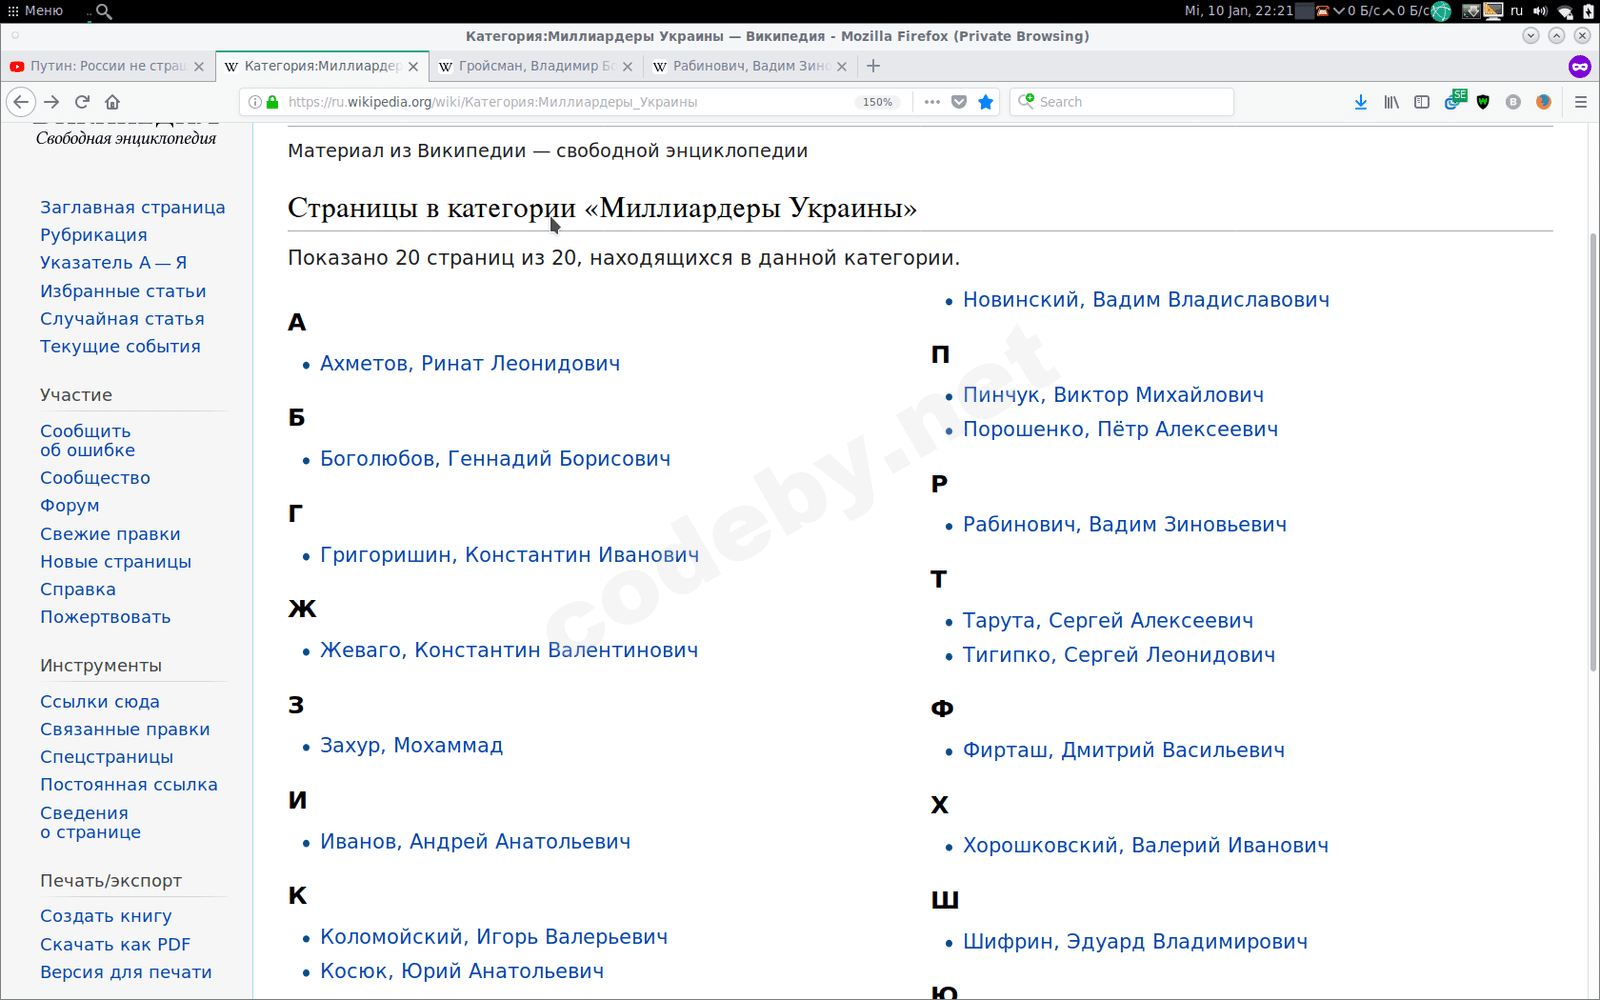
Task: Open the green SE extension icon
Action: 1455,101
